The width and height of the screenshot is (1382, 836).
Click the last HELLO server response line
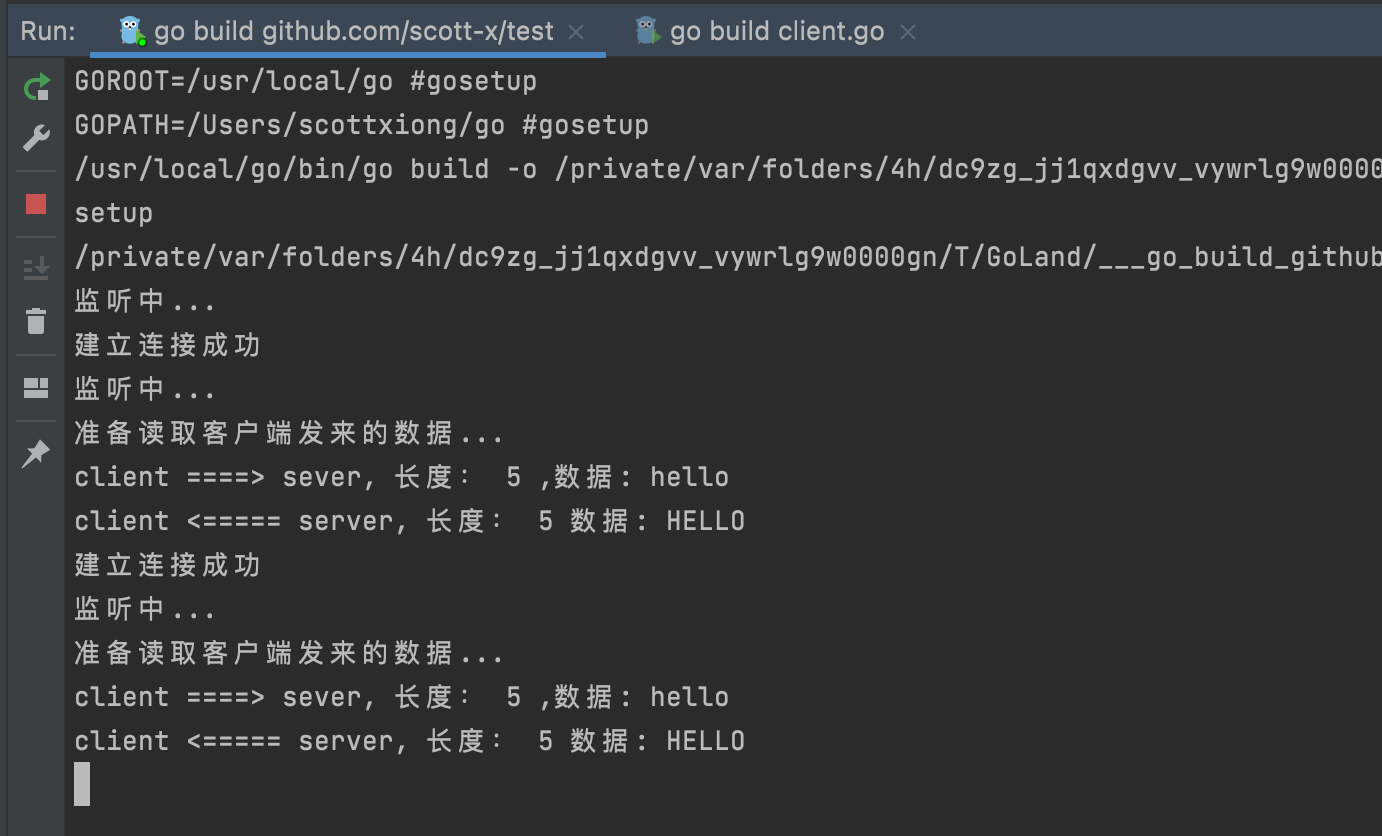point(410,741)
